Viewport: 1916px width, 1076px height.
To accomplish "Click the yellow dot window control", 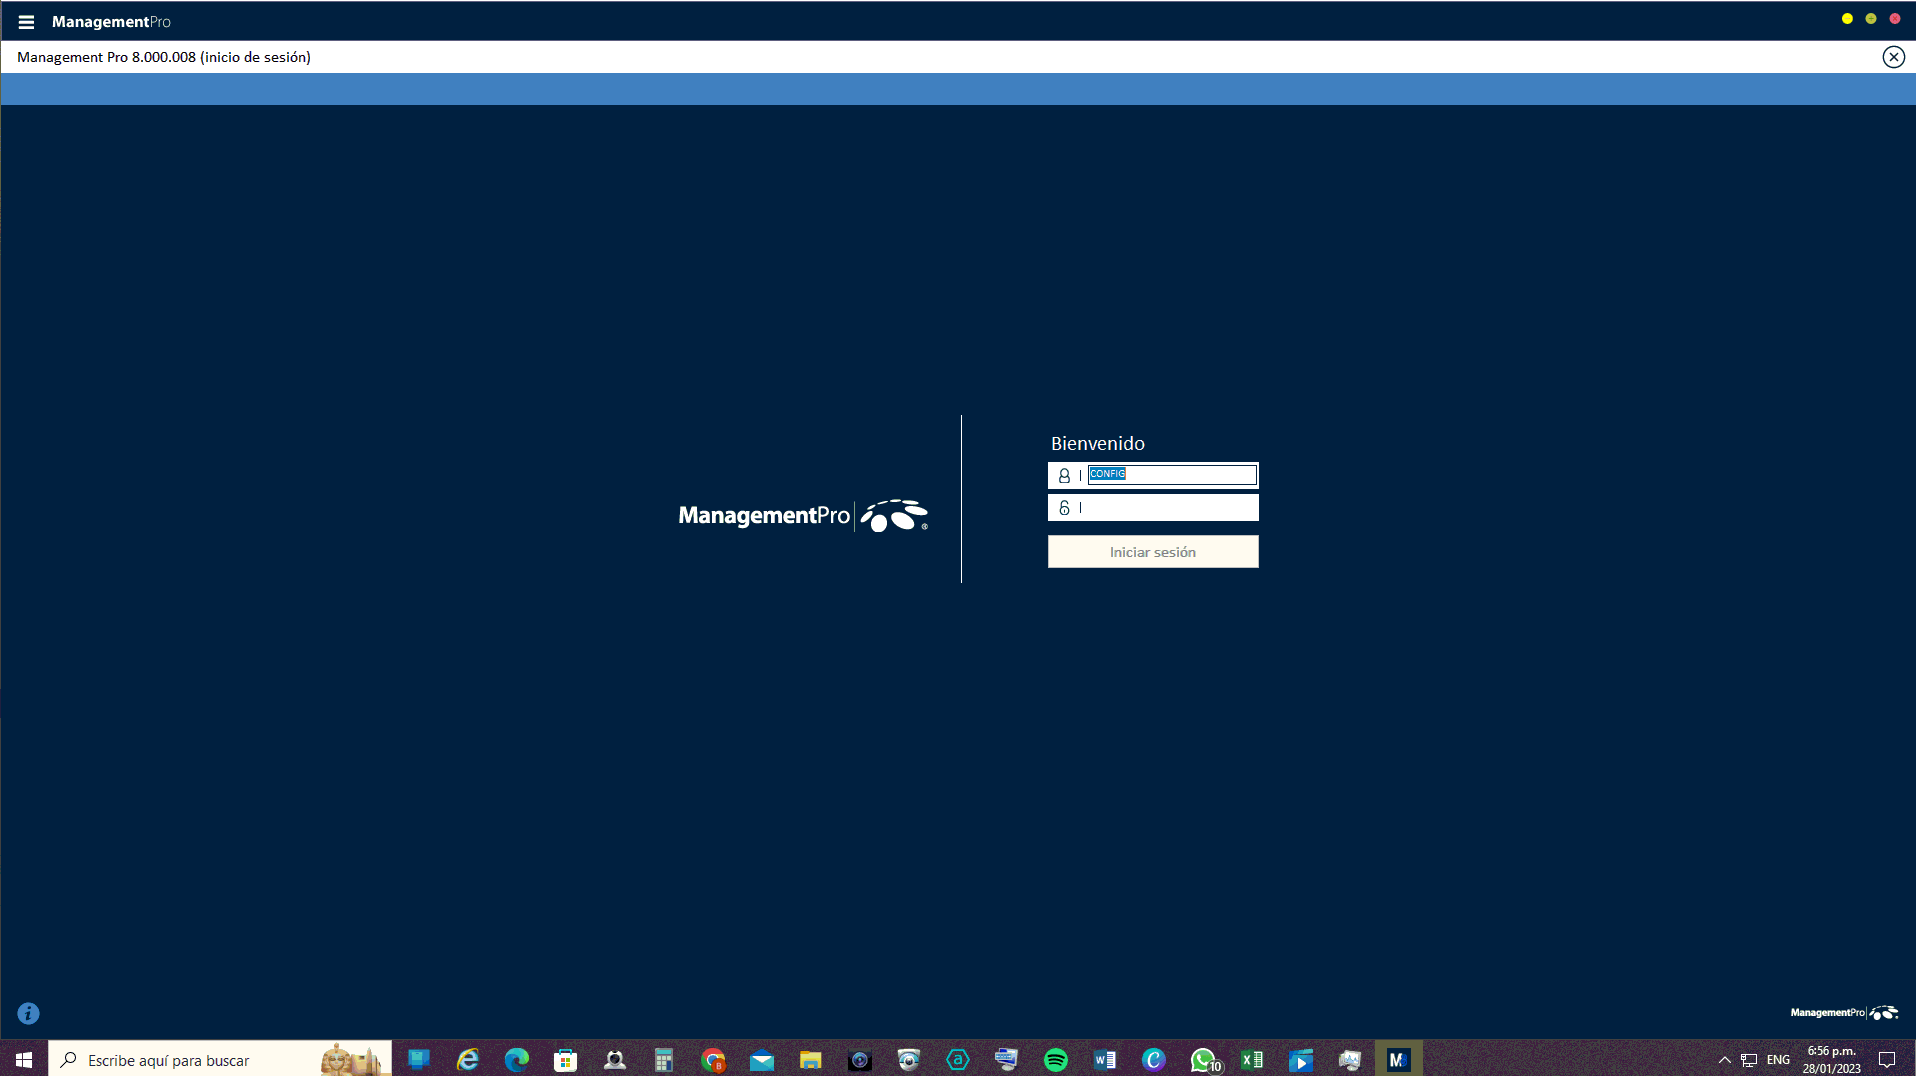I will coord(1847,19).
